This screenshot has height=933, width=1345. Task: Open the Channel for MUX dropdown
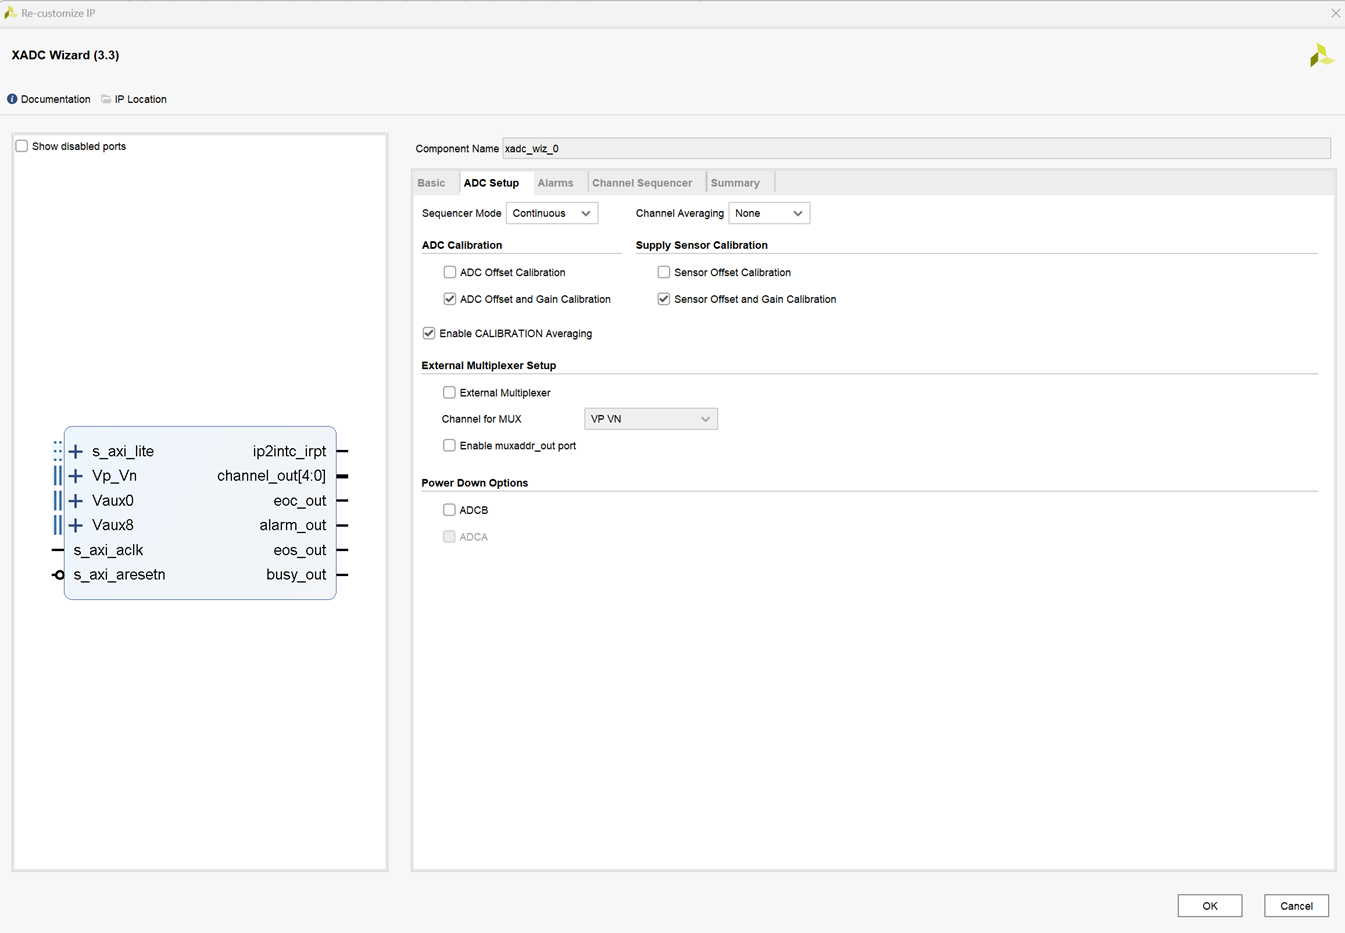(x=651, y=419)
